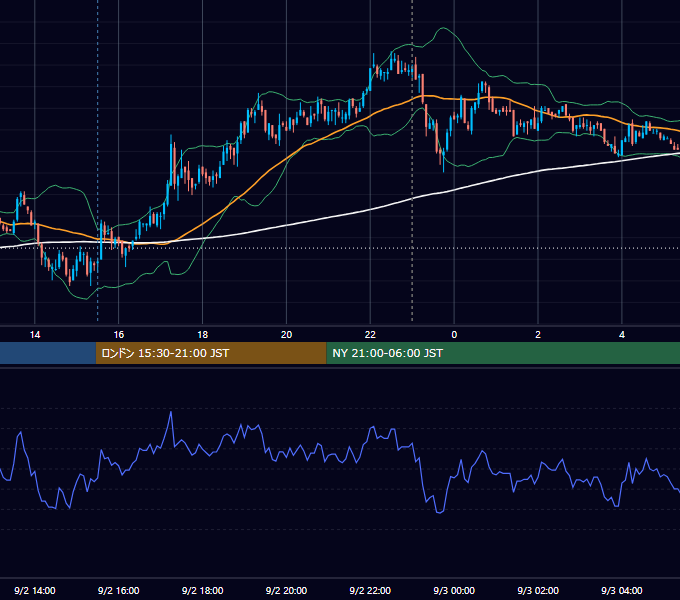Click the 9/3 02:00 label on the oscillator axis
The width and height of the screenshot is (680, 600).
tap(538, 590)
